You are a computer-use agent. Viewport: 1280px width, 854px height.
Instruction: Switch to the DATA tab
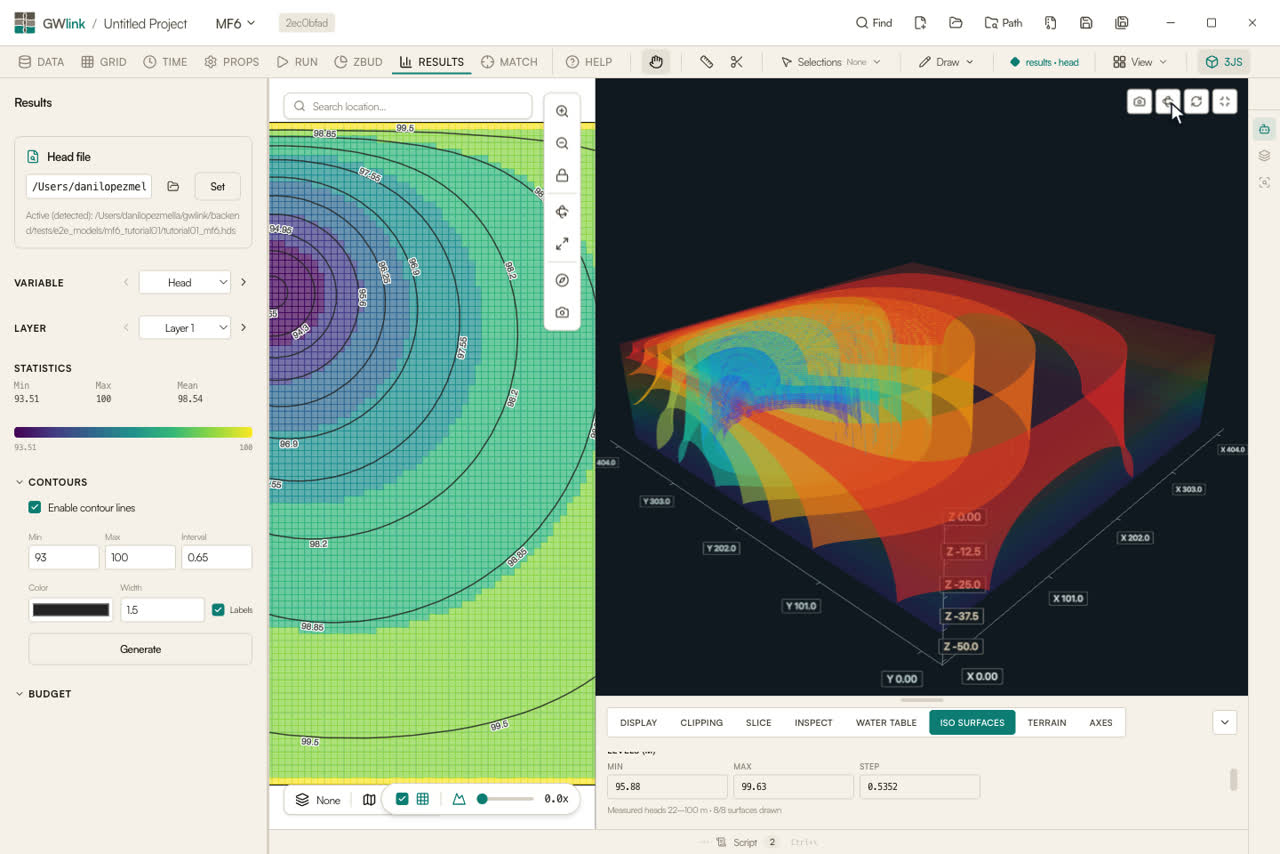coord(41,62)
